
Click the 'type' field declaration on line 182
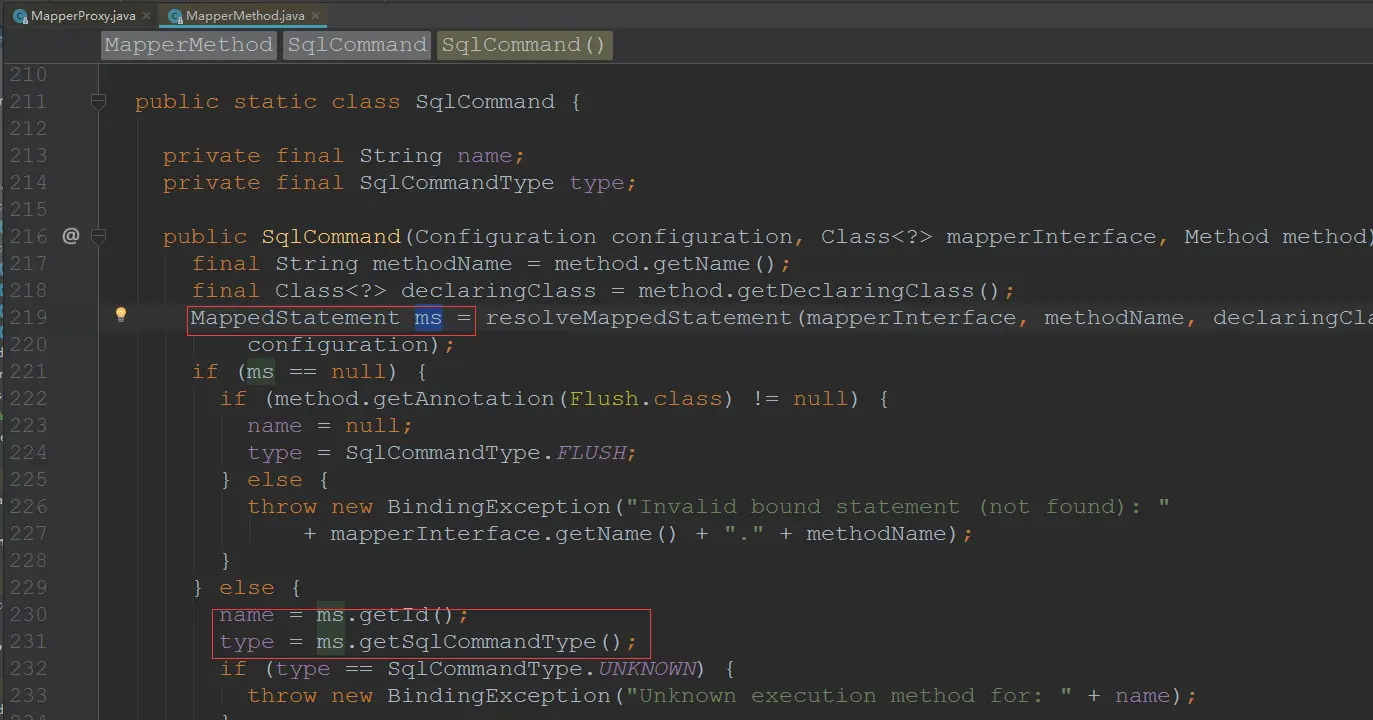(x=597, y=182)
